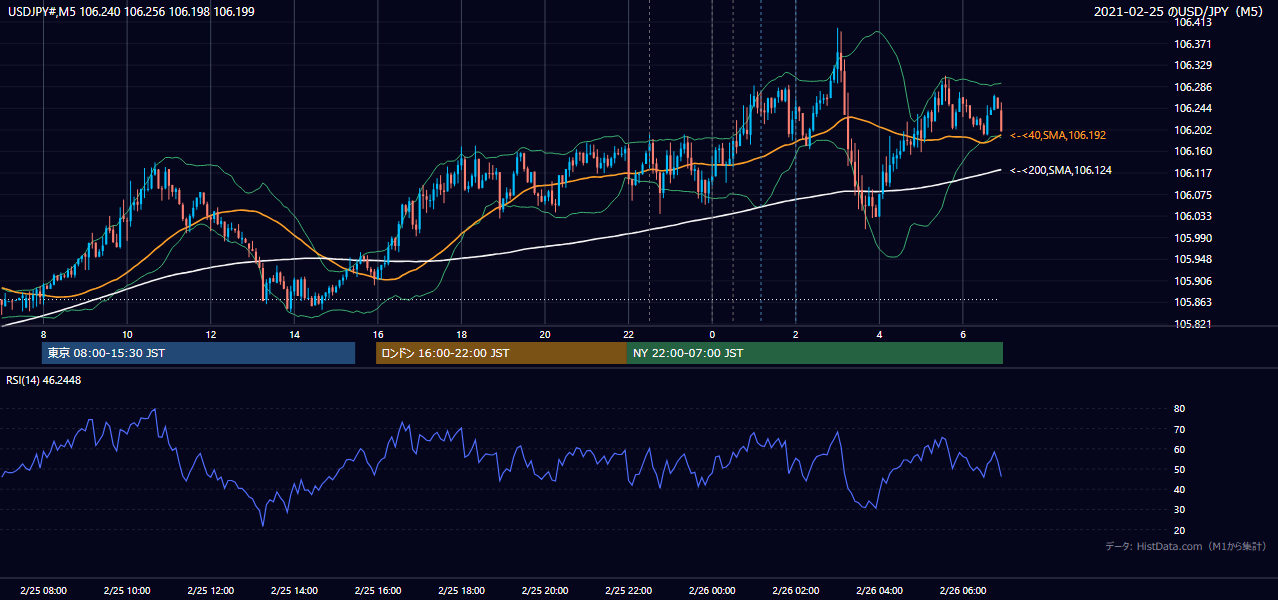Click the 2/25 18:00 time axis label

click(x=461, y=590)
